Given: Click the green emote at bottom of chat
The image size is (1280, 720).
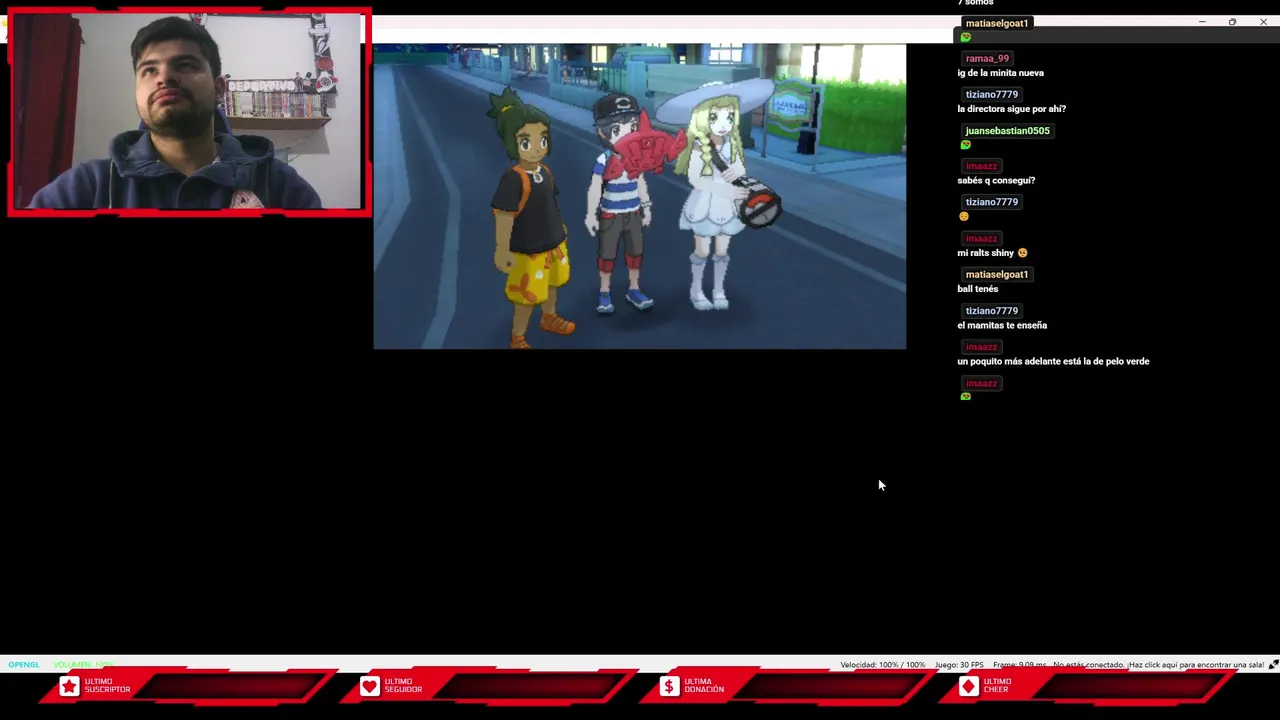Looking at the screenshot, I should [x=965, y=397].
